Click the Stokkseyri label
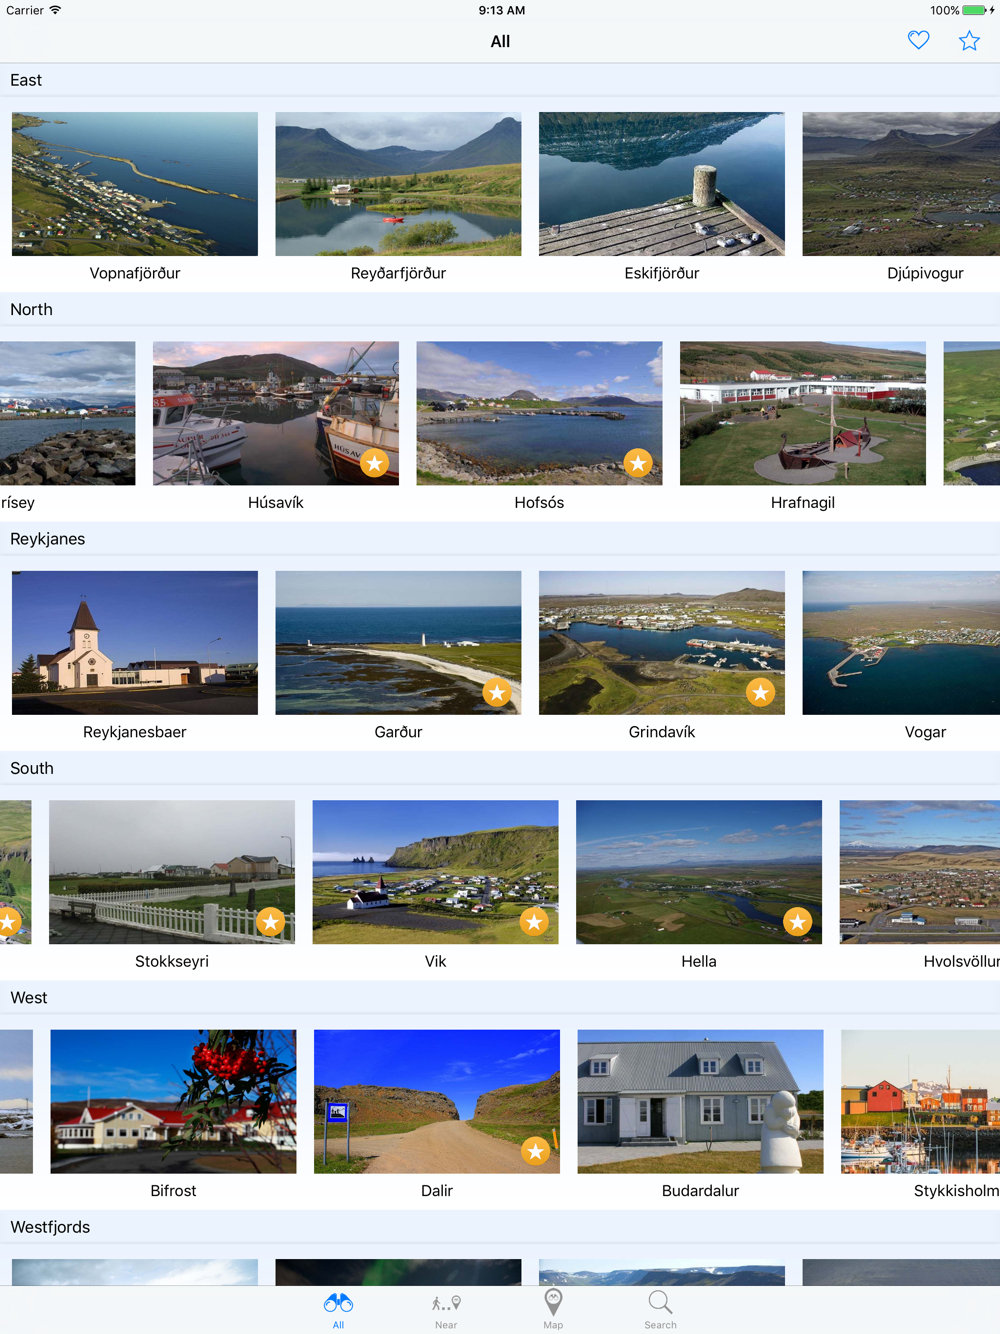The height and width of the screenshot is (1334, 1000). pos(172,961)
